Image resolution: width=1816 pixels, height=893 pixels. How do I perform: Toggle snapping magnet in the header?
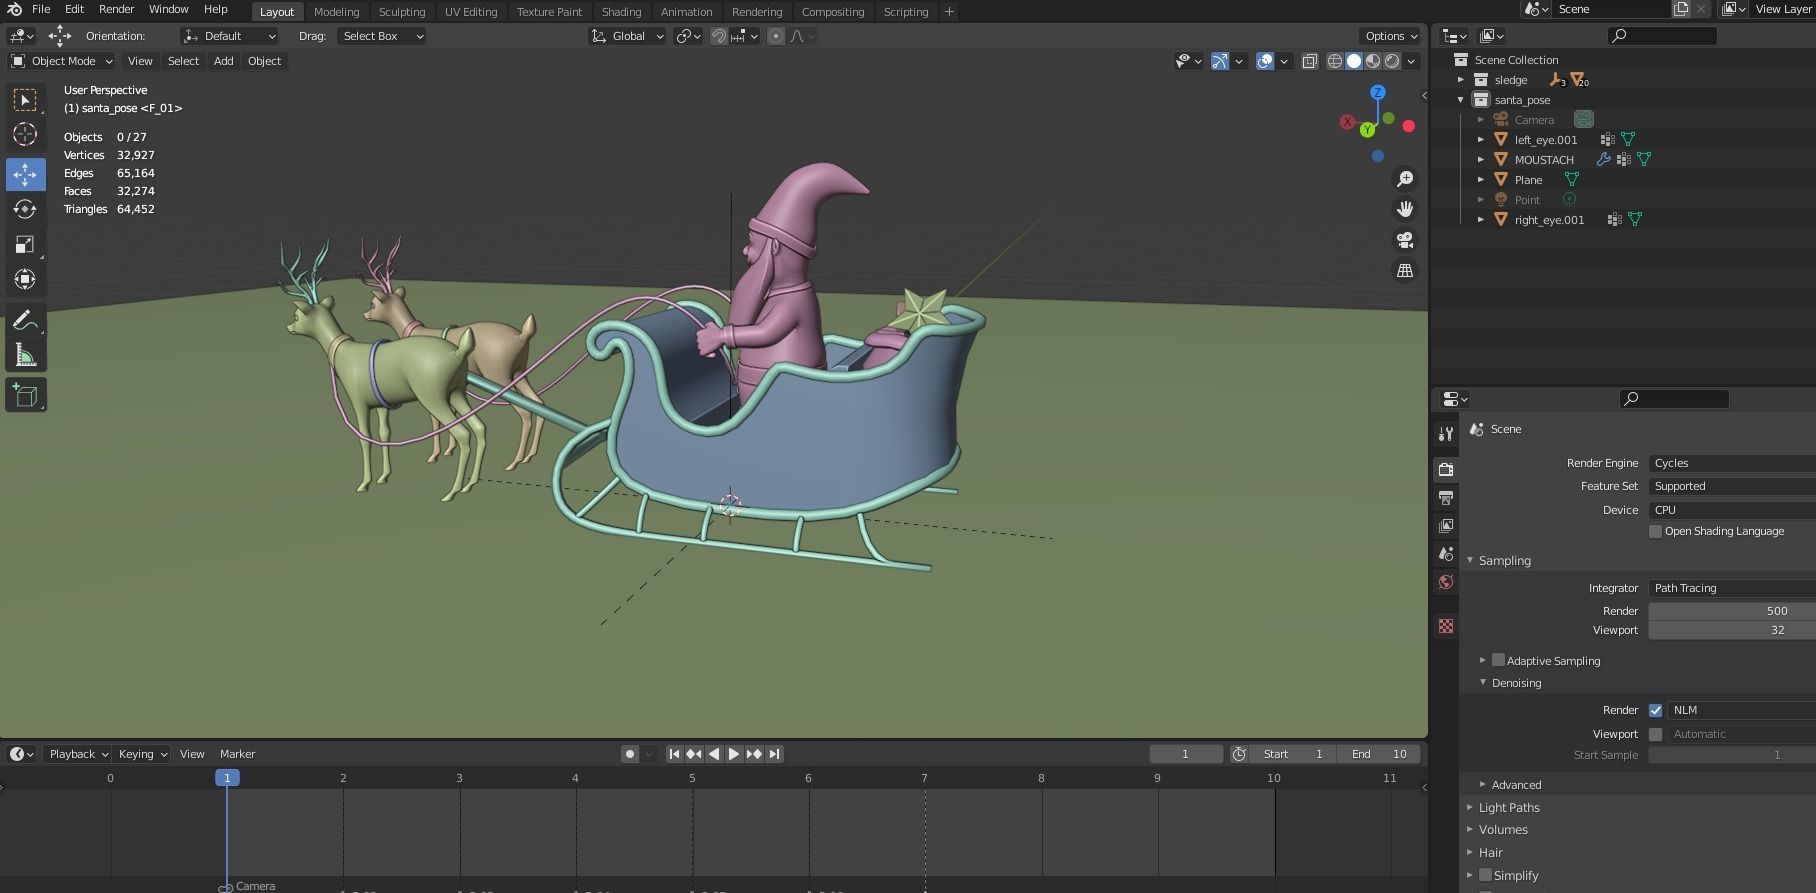[718, 36]
